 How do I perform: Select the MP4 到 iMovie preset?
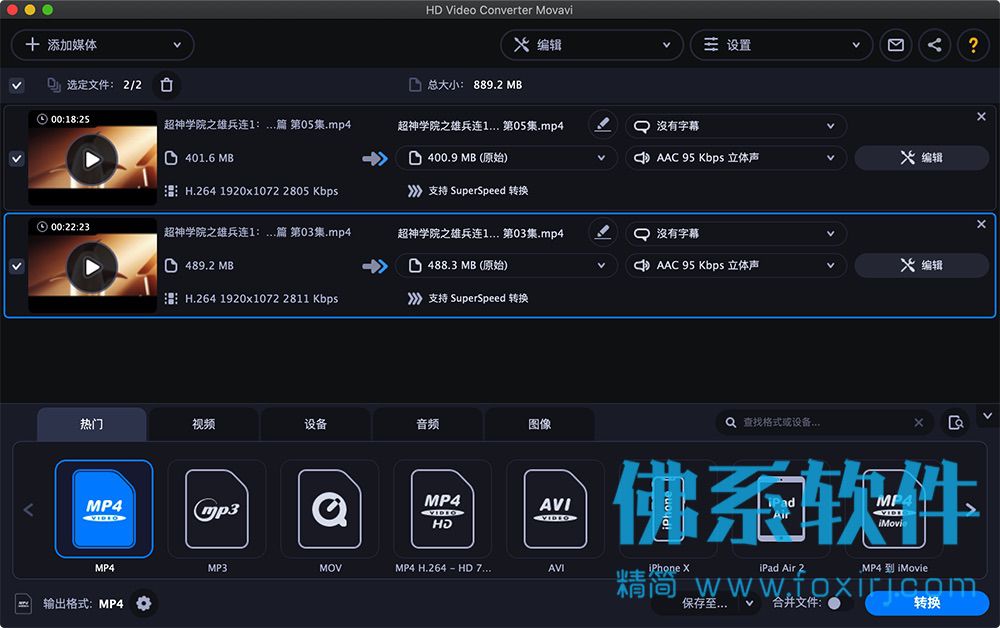[x=894, y=509]
